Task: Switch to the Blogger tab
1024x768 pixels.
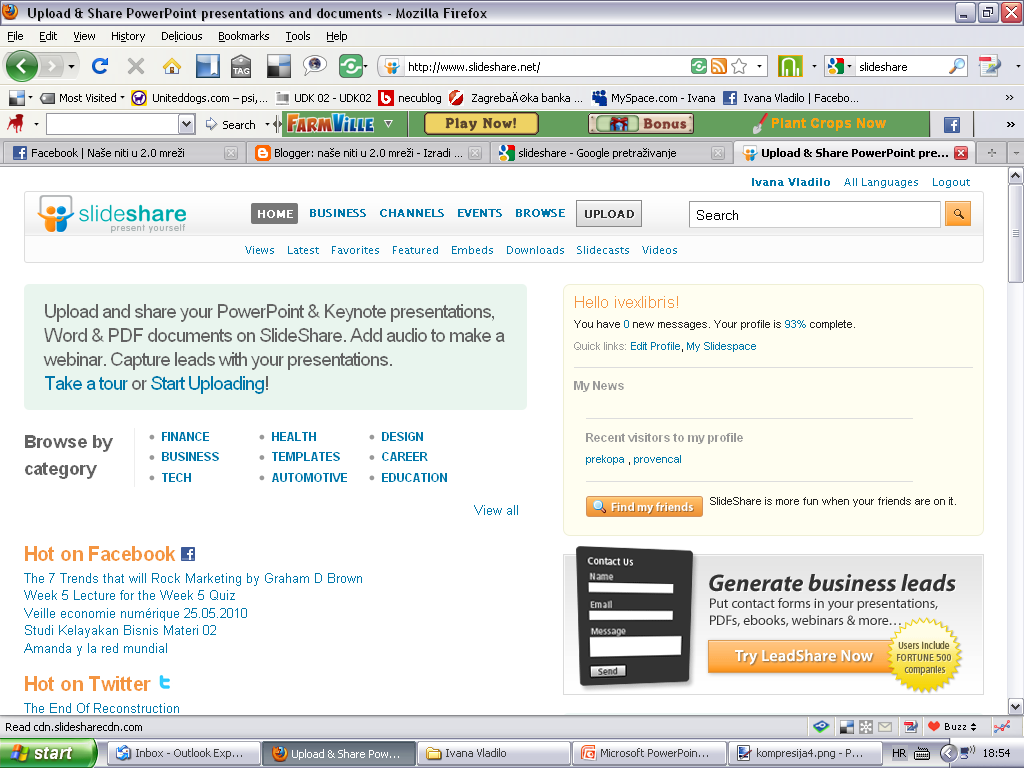Action: coord(369,153)
